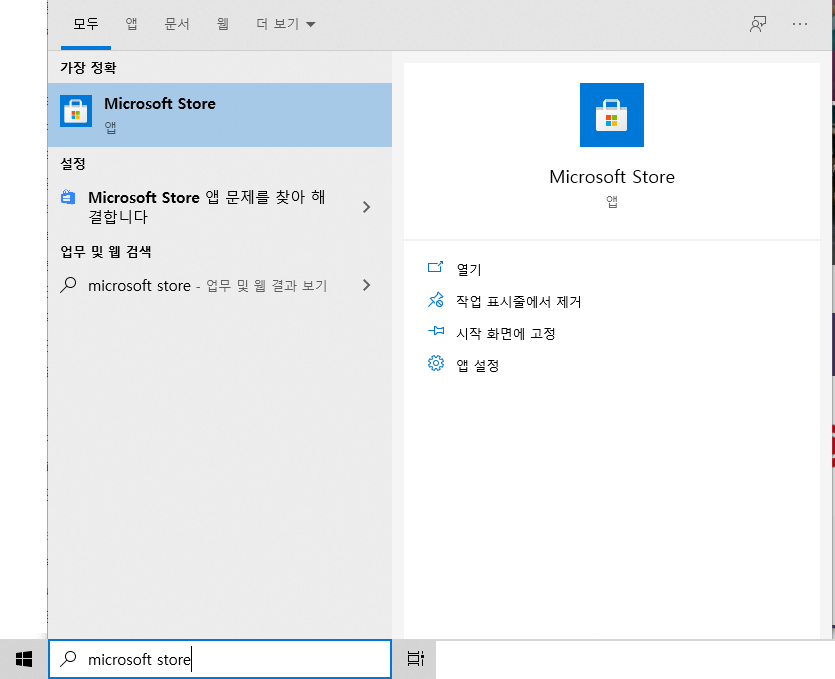
Task: Click the 설정 section header
Action: (x=73, y=163)
